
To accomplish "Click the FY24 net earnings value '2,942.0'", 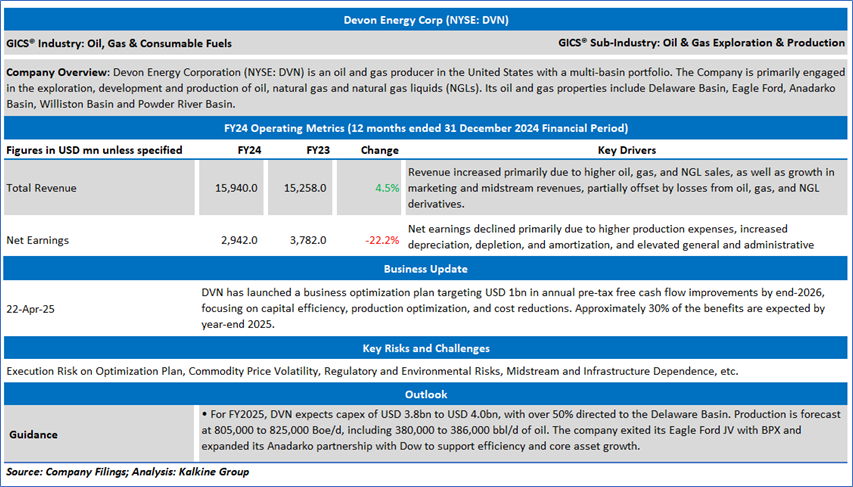I will pyautogui.click(x=239, y=241).
